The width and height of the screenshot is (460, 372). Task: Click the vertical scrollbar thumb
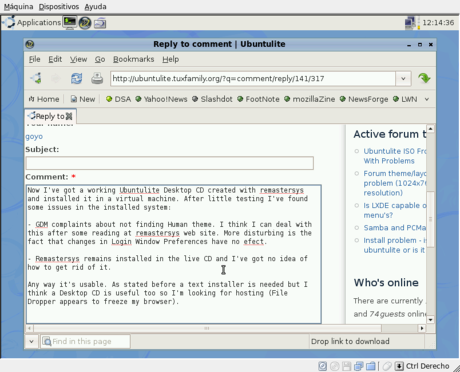pyautogui.click(x=430, y=219)
